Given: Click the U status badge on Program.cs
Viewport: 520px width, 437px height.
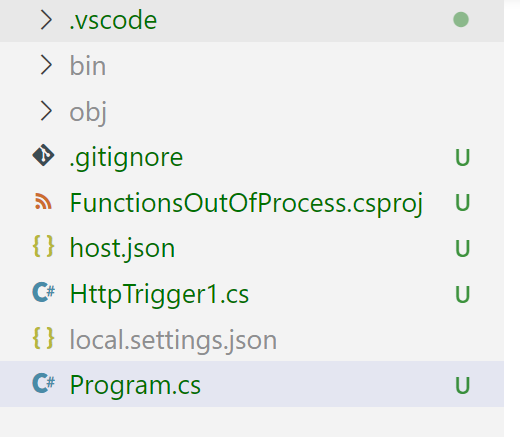Looking at the screenshot, I should [x=463, y=385].
